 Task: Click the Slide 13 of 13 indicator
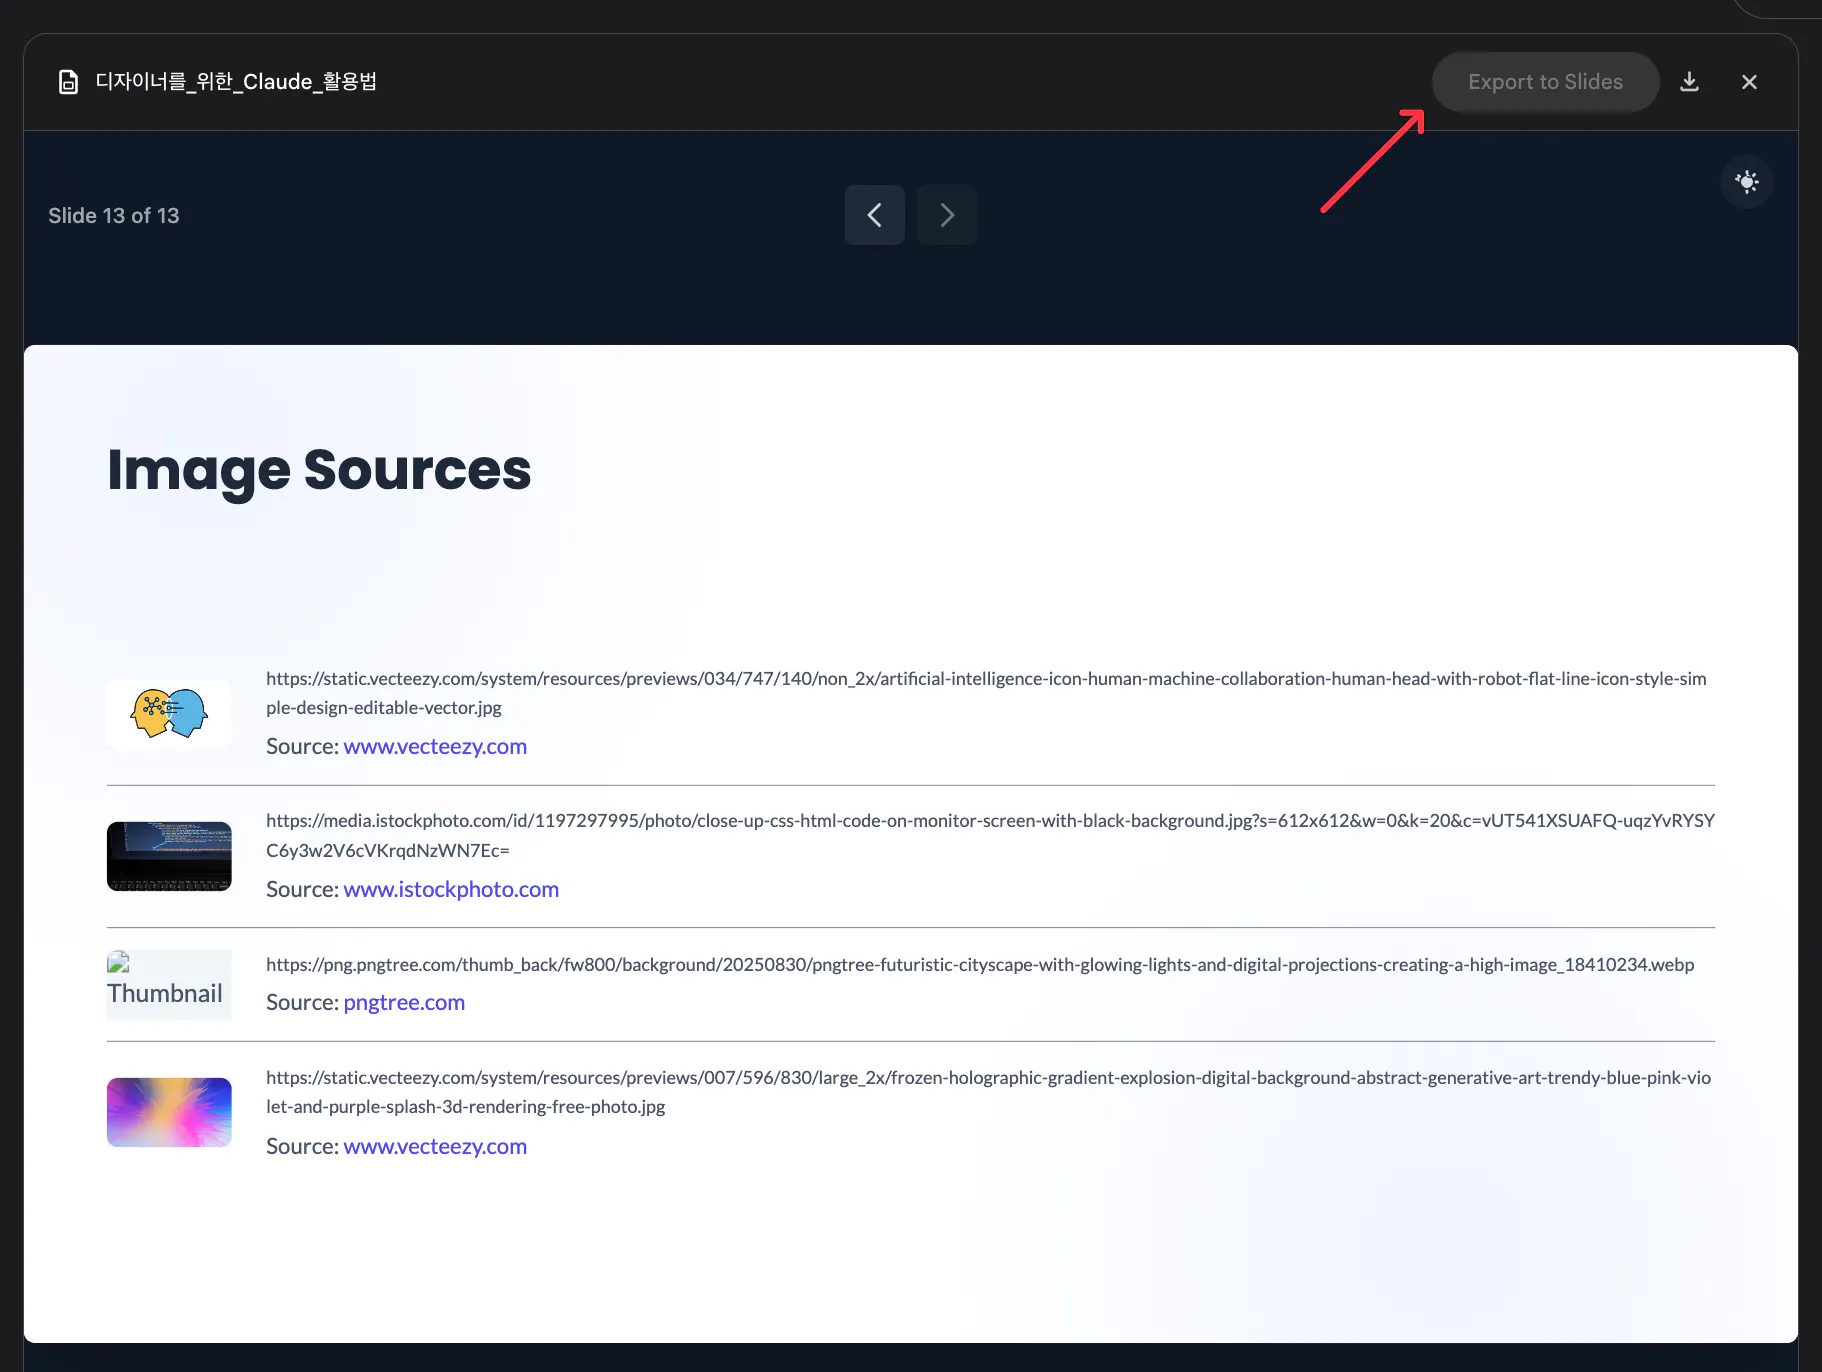tap(114, 216)
